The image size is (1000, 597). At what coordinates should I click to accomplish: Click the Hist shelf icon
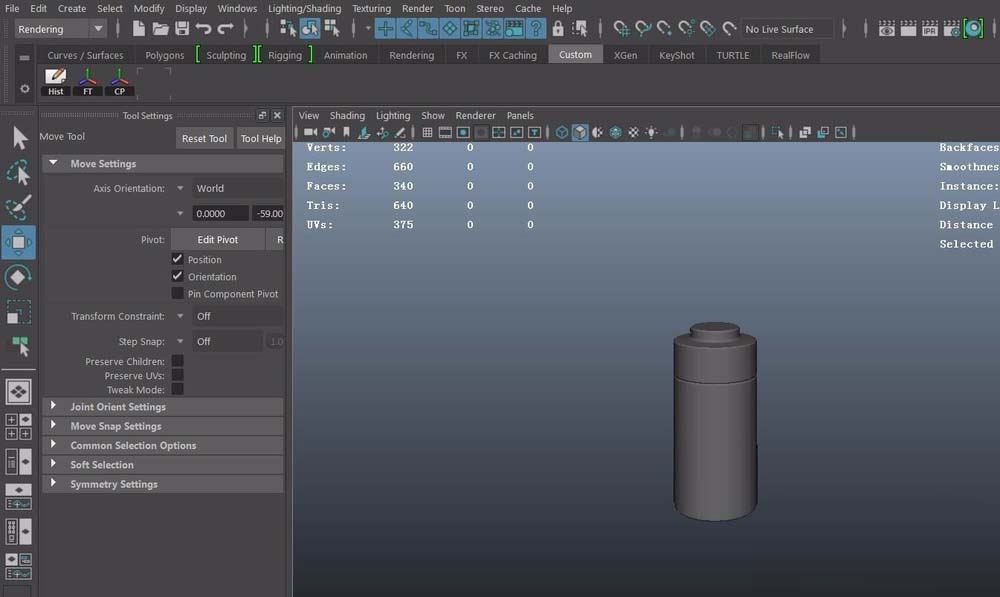tap(56, 82)
